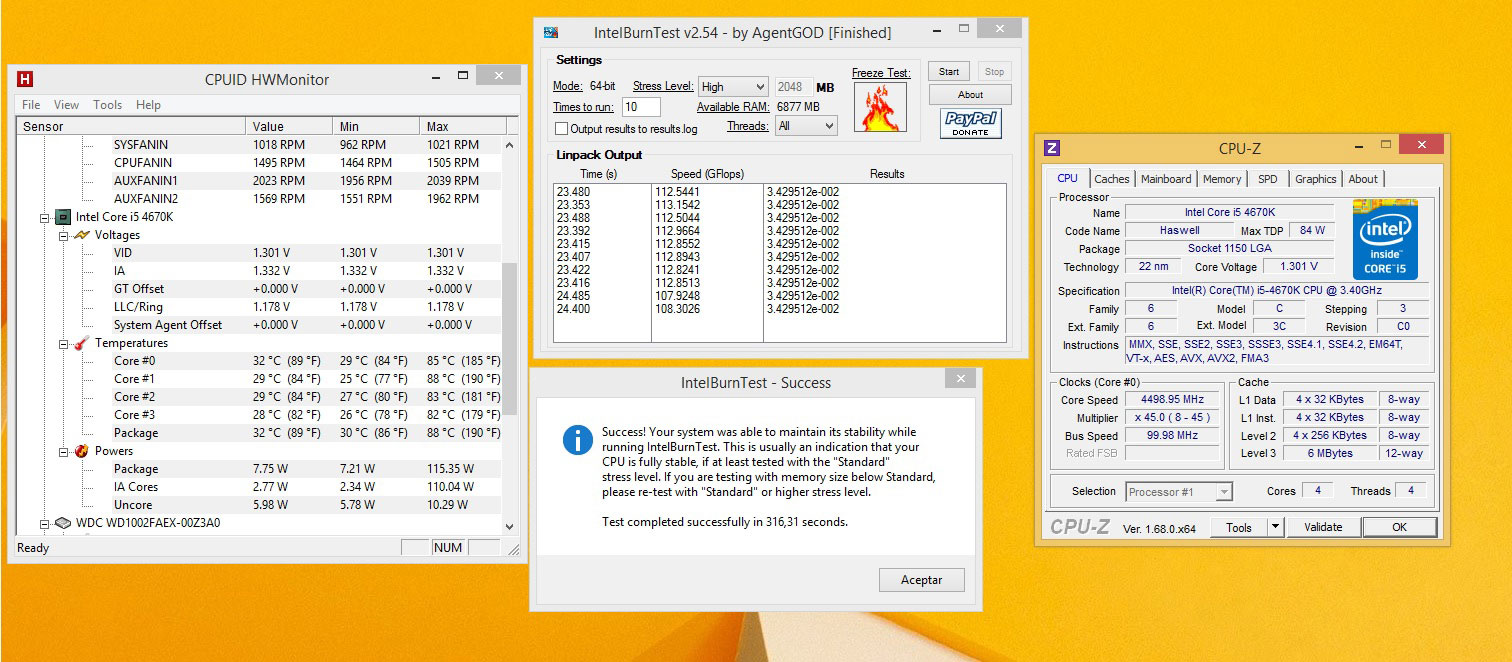1512x662 pixels.
Task: Click the Powers flame icon
Action: 81,451
